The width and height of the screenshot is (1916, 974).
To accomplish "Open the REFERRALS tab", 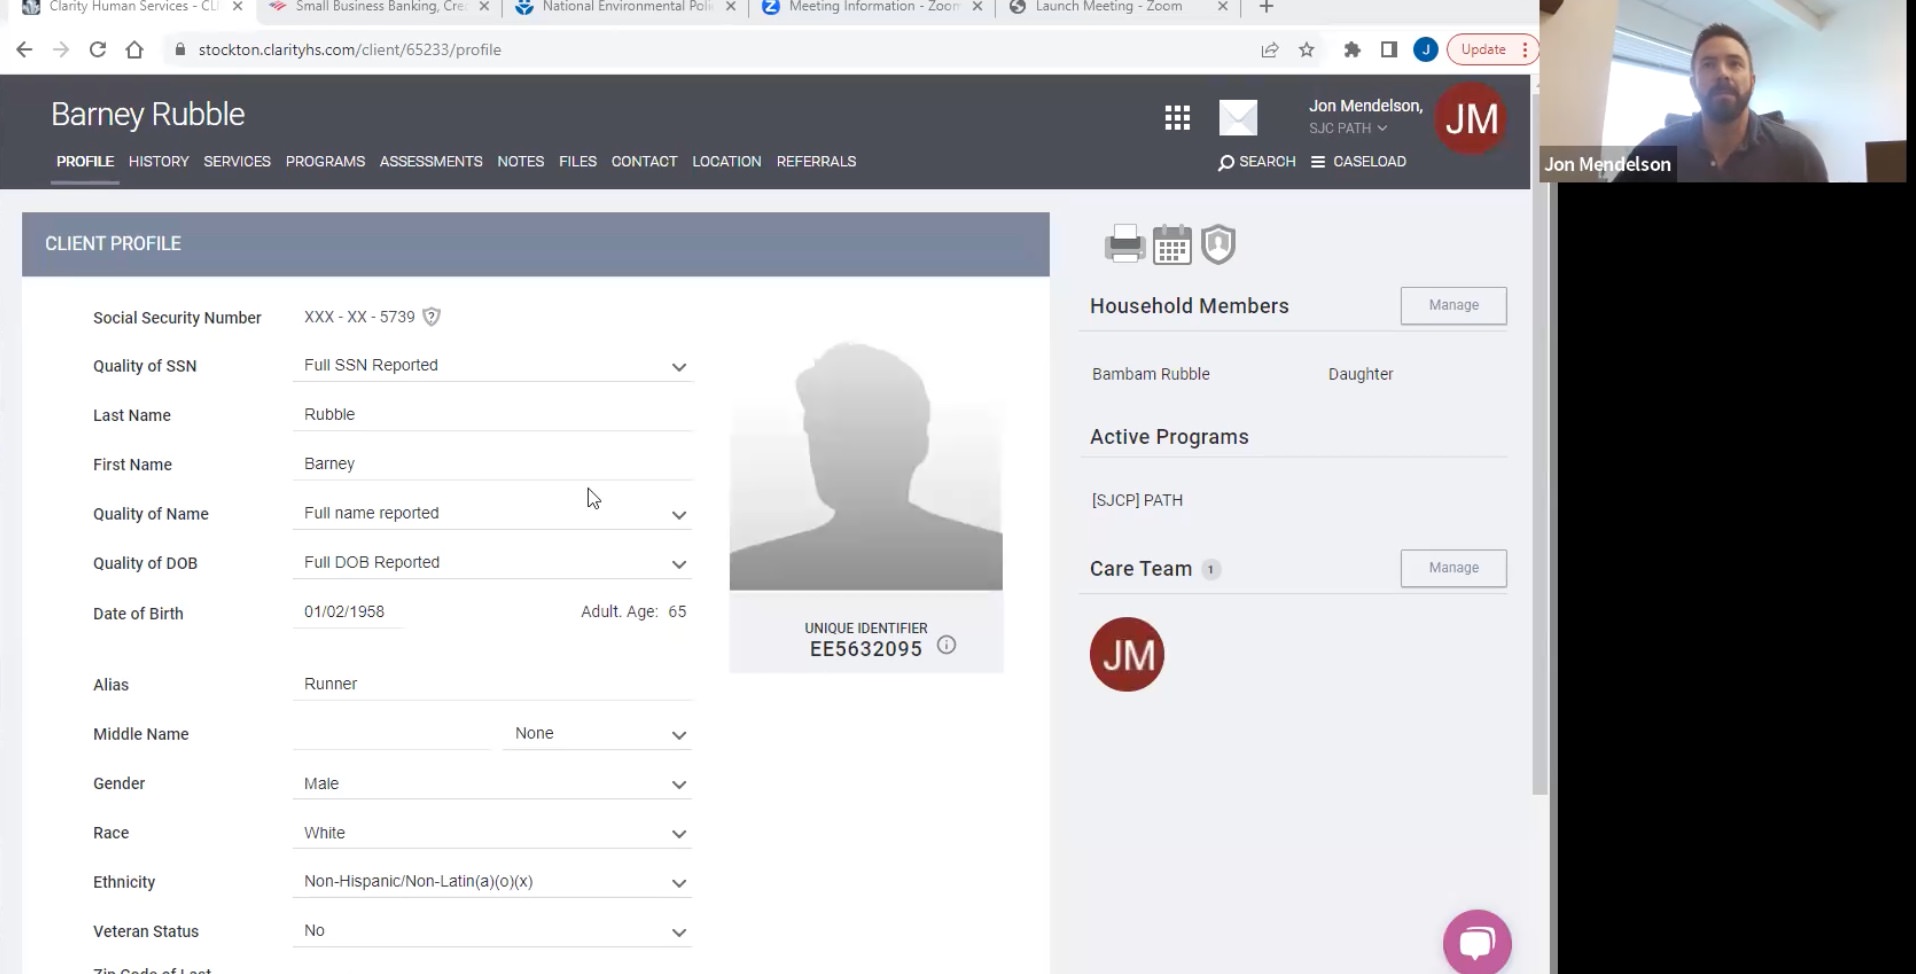I will click(x=816, y=161).
